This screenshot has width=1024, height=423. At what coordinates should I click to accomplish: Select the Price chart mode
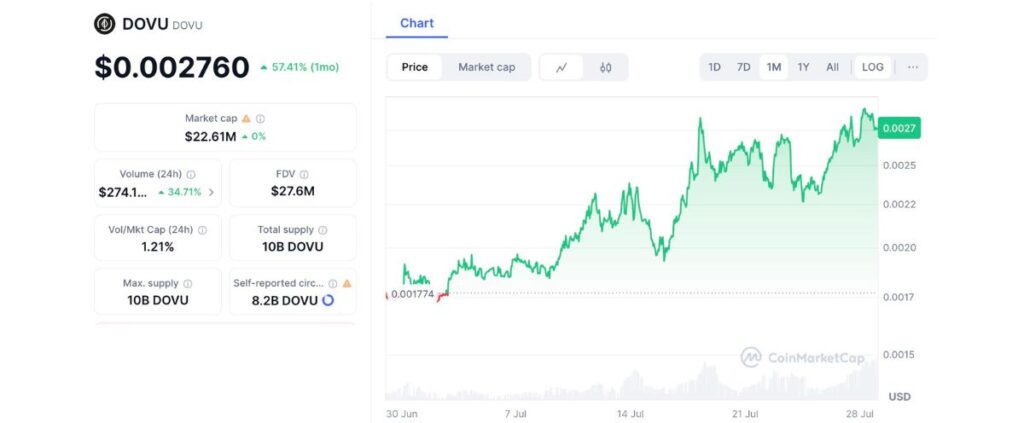[x=415, y=67]
